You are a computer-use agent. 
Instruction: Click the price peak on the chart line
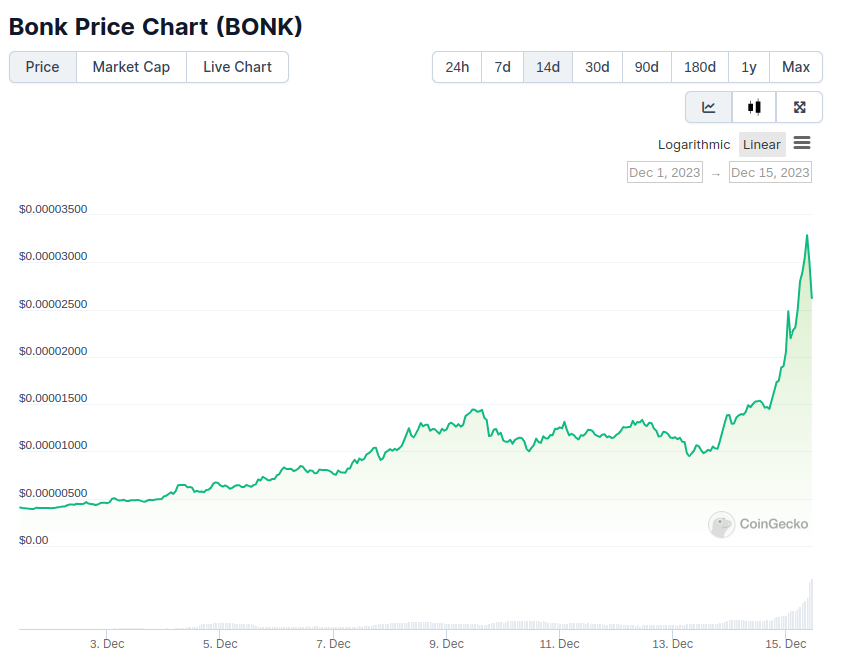pos(807,235)
